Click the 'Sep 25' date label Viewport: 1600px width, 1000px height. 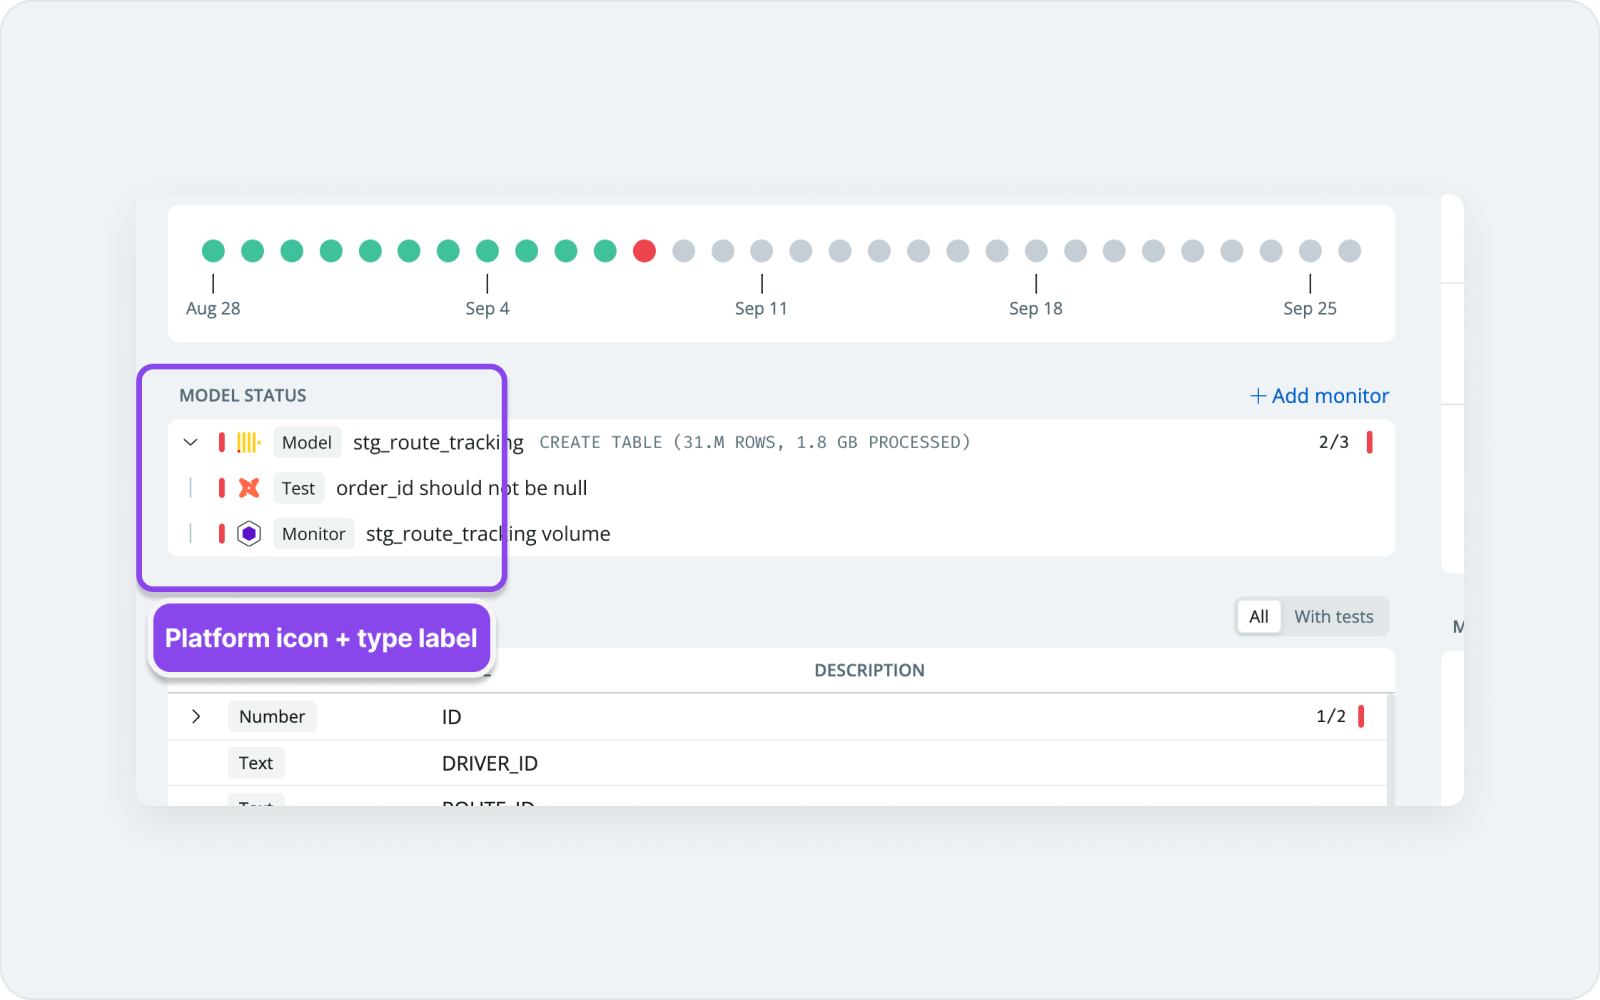(1310, 309)
